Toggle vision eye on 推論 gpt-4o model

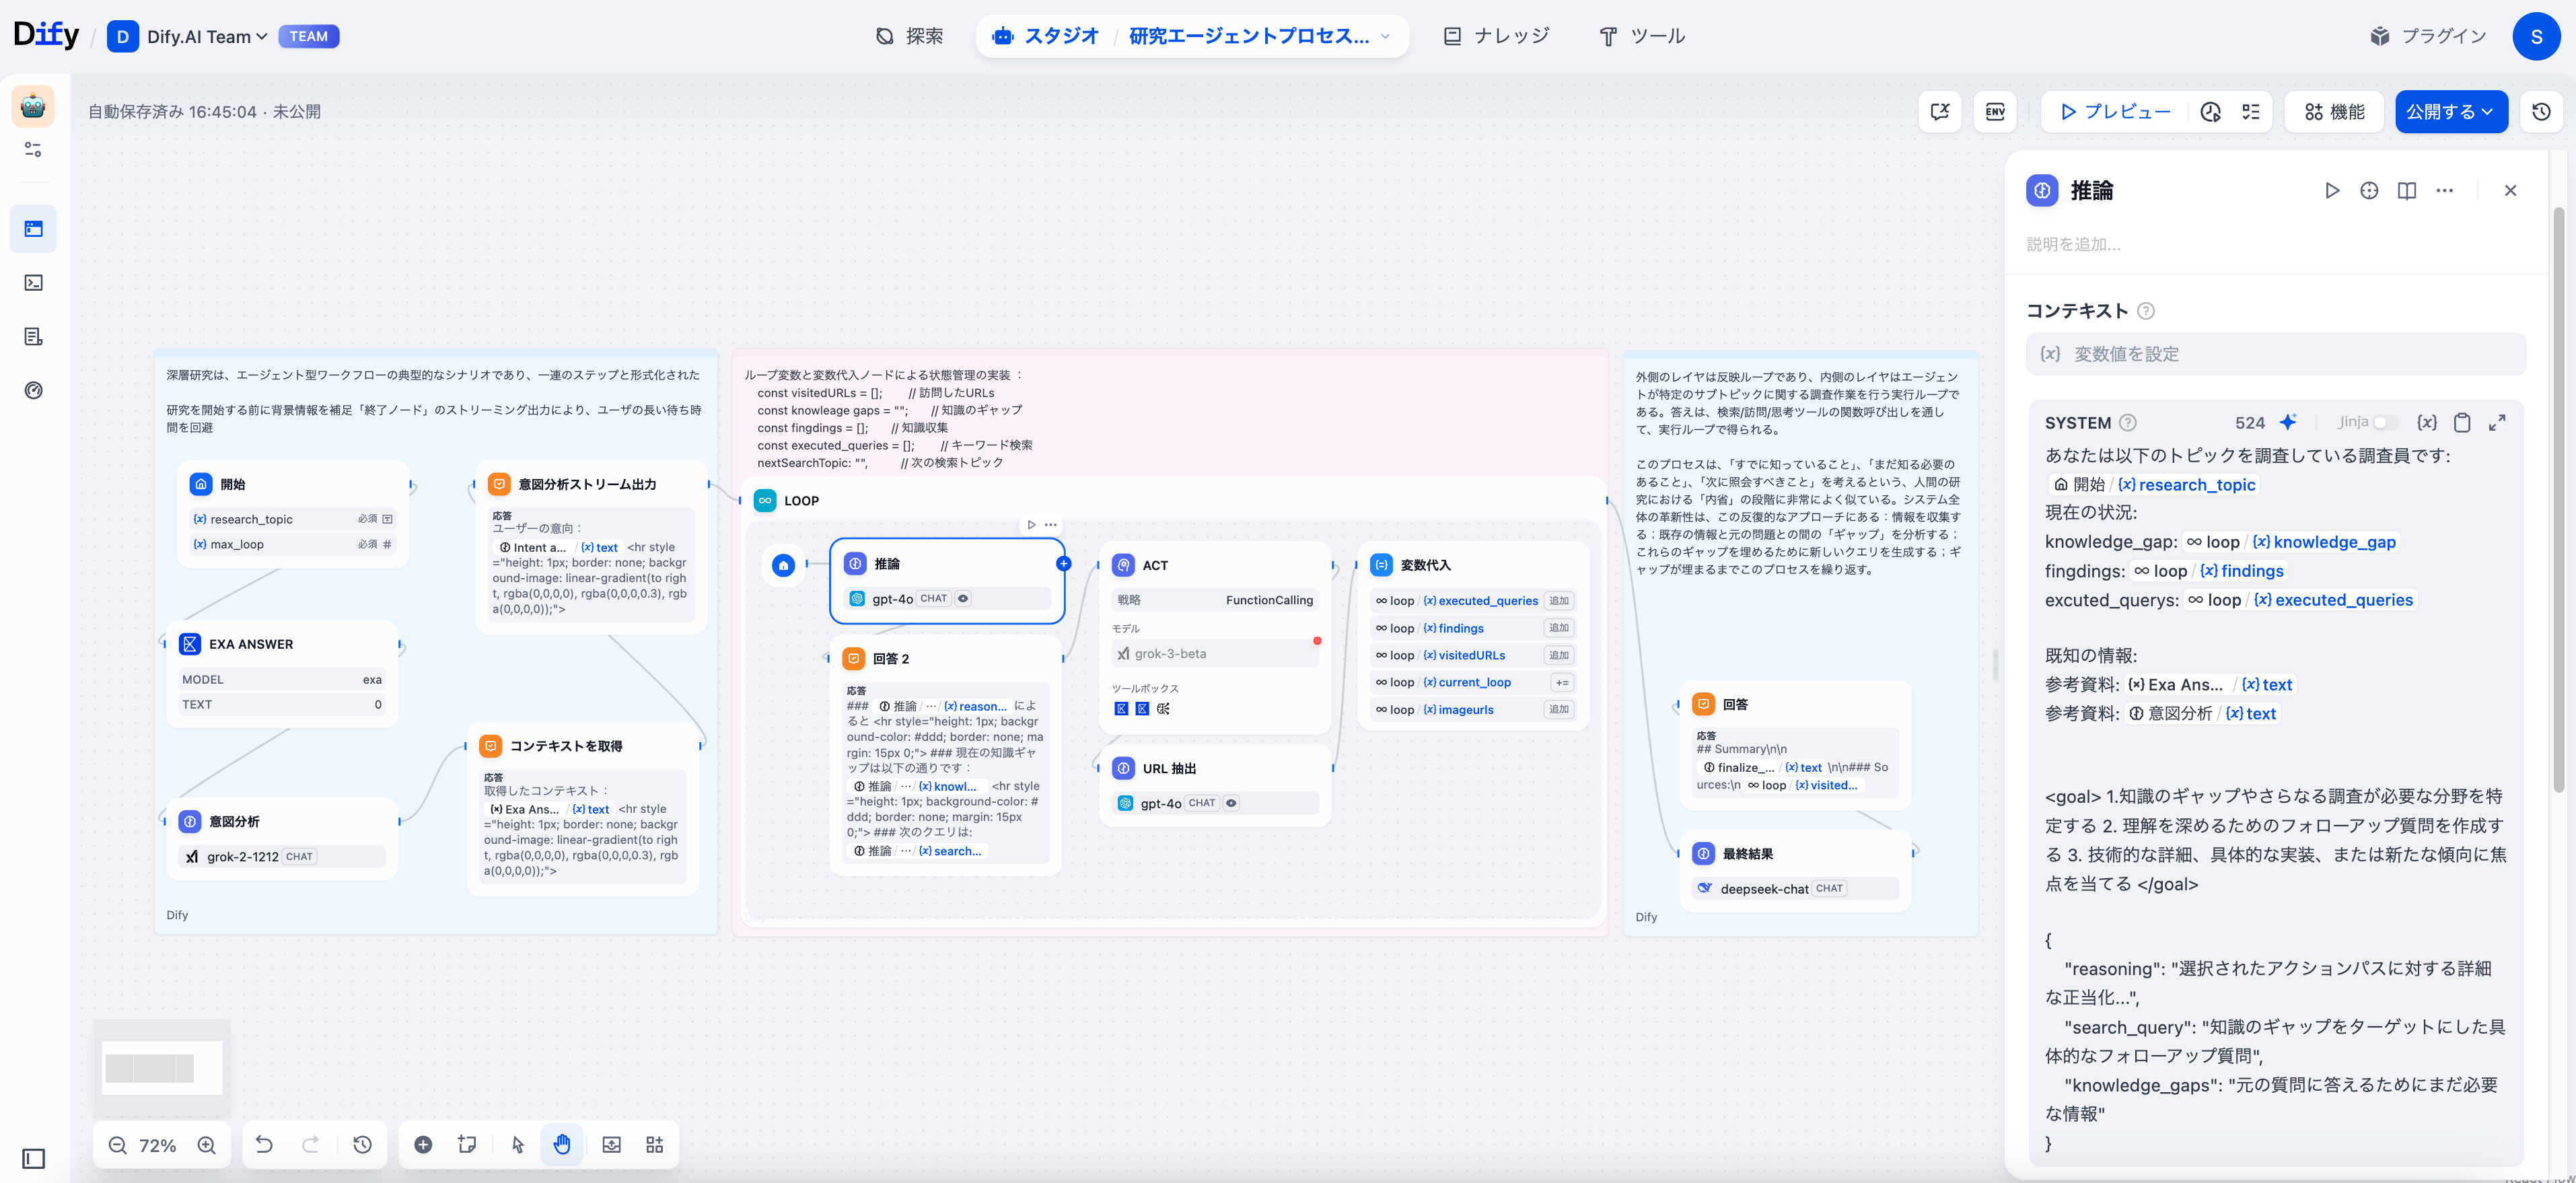[x=963, y=598]
